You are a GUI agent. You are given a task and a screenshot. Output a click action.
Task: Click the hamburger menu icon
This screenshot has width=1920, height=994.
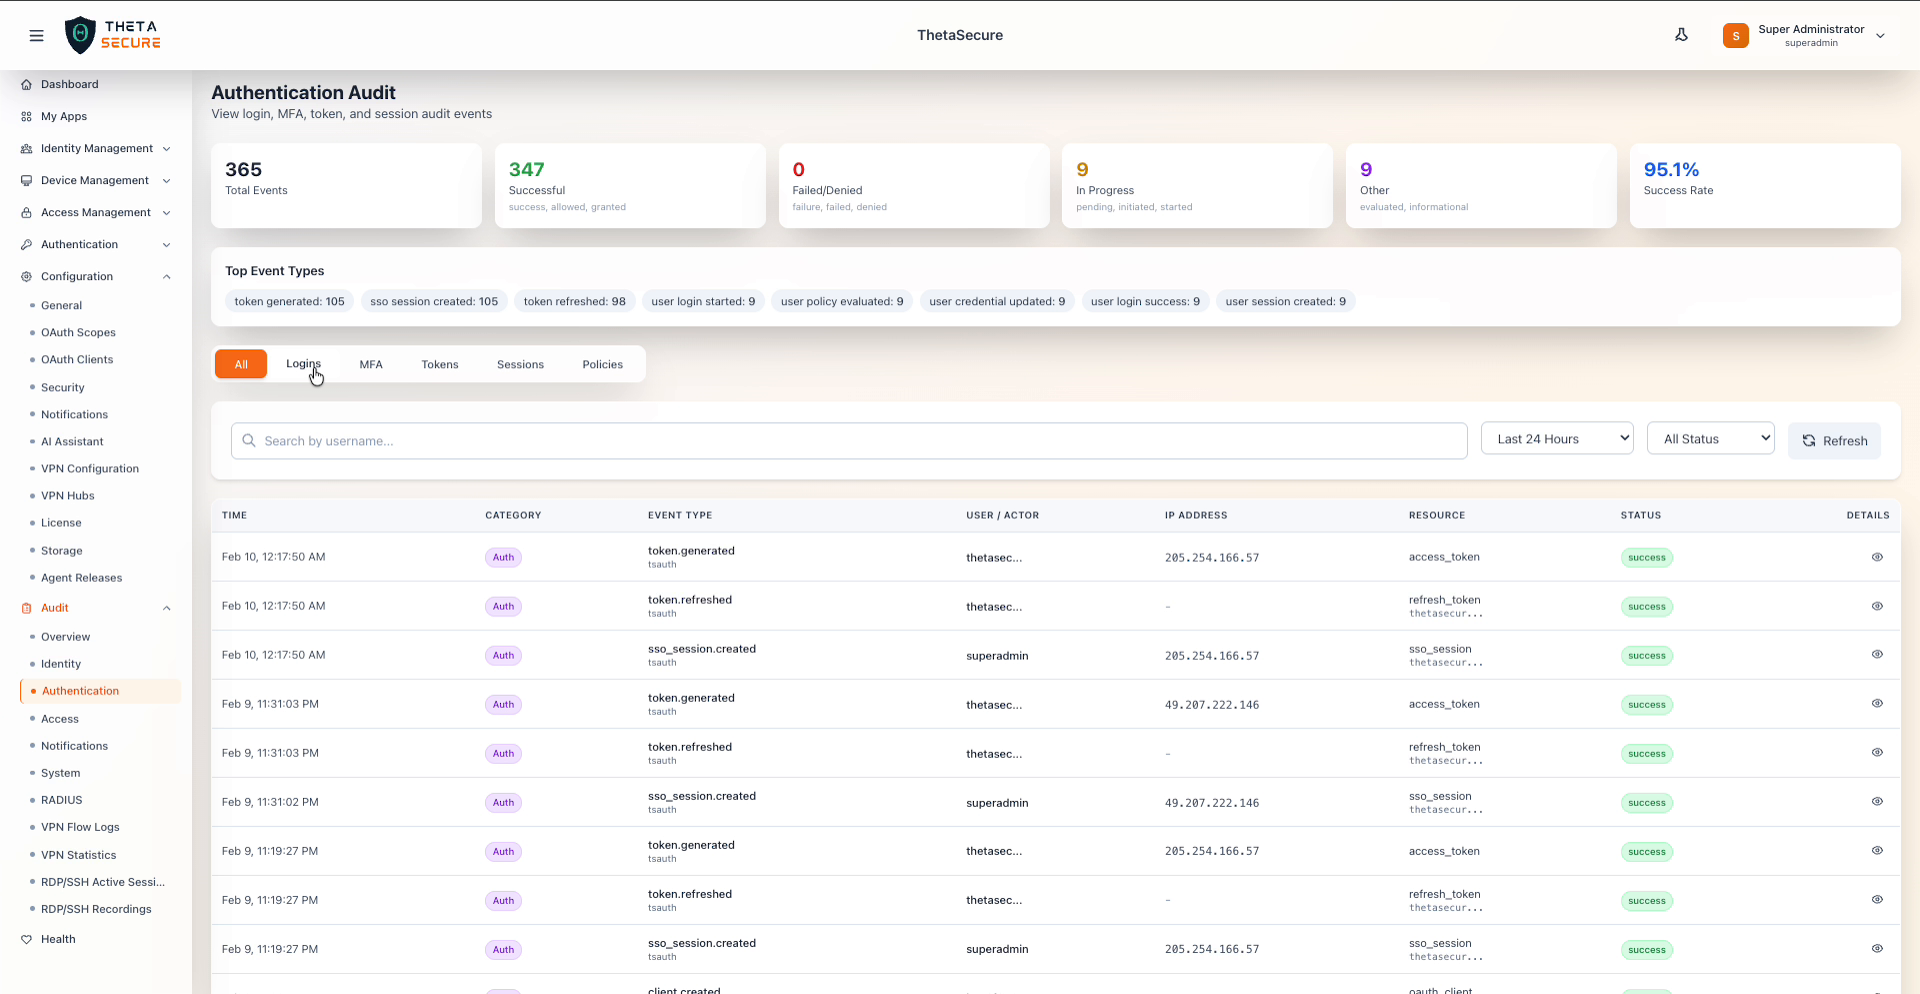[37, 35]
